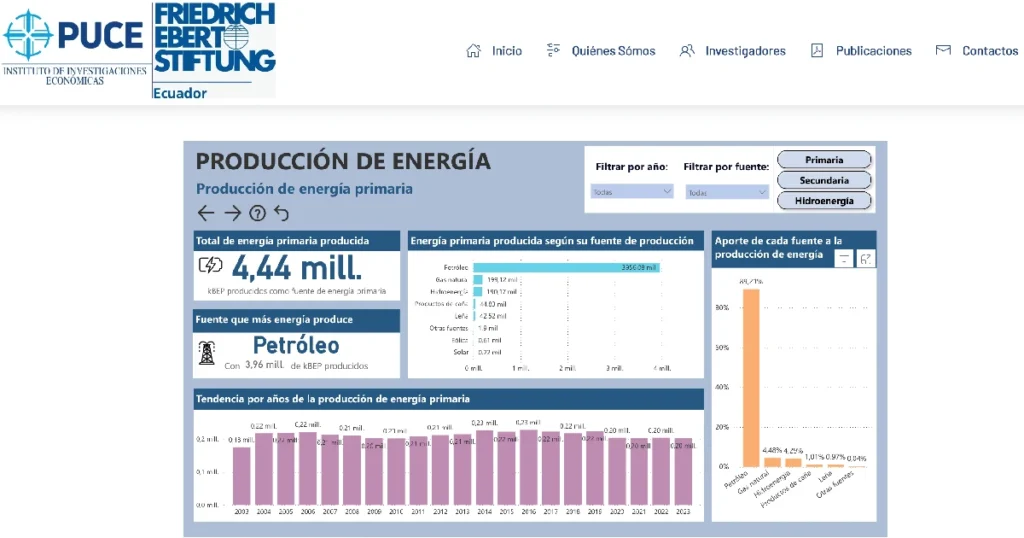Select the Secundaria button

pyautogui.click(x=824, y=180)
